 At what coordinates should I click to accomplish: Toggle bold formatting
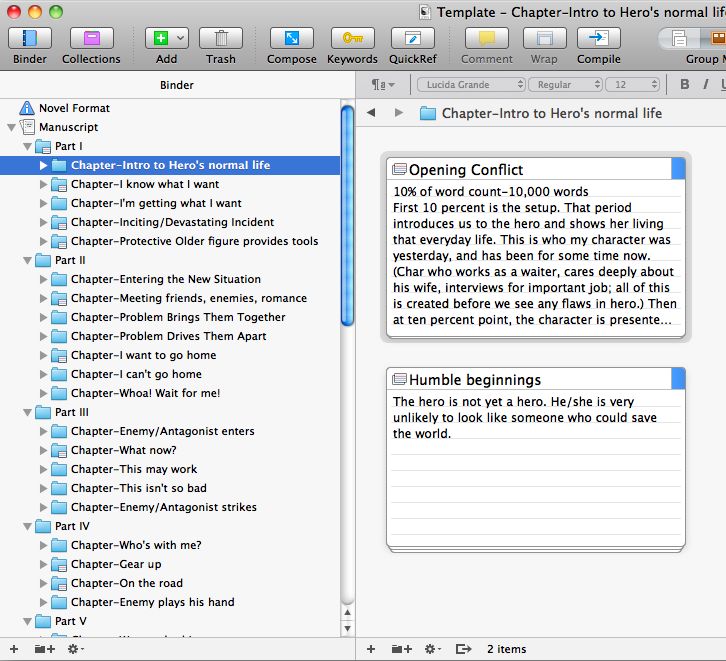(684, 85)
